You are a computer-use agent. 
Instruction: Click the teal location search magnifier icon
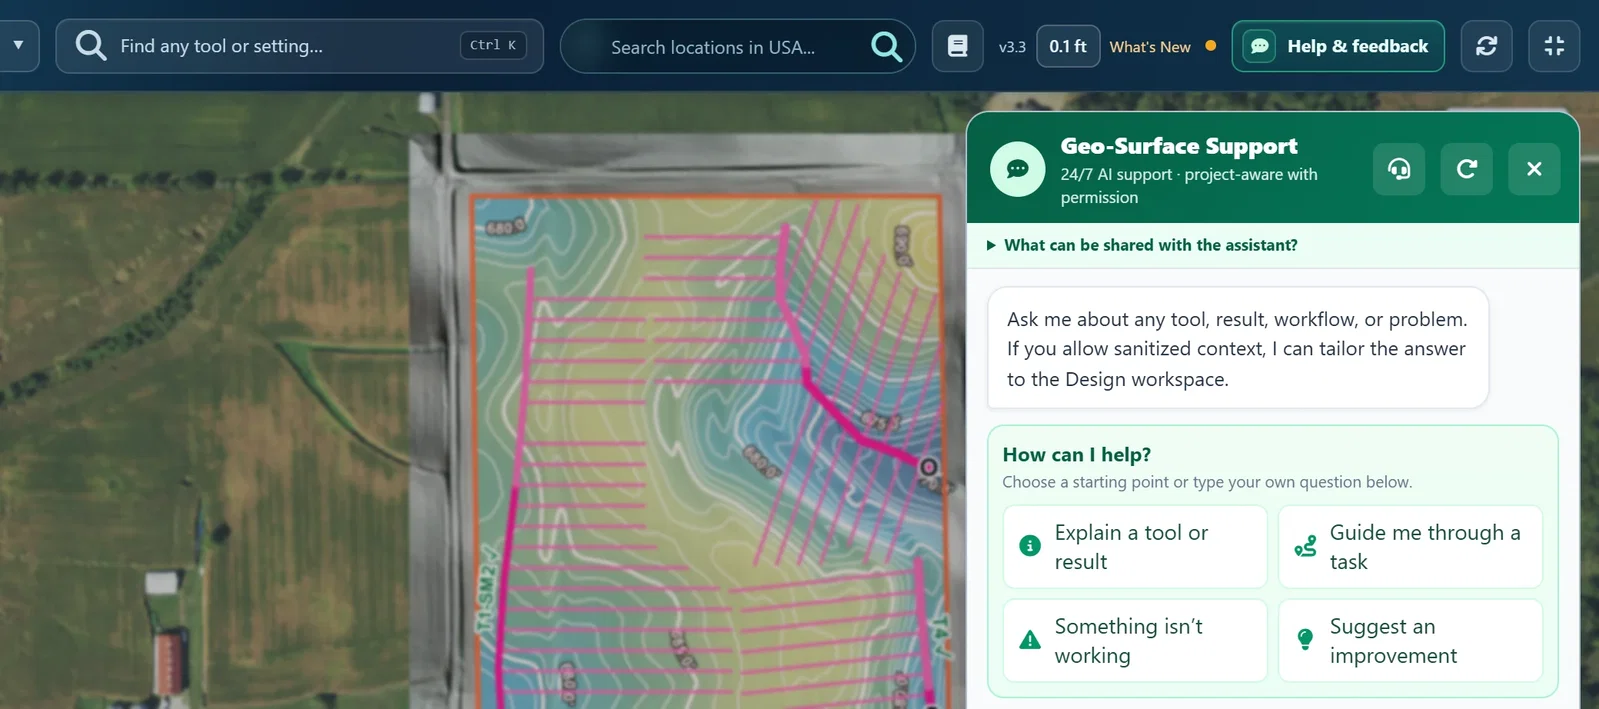pyautogui.click(x=886, y=47)
